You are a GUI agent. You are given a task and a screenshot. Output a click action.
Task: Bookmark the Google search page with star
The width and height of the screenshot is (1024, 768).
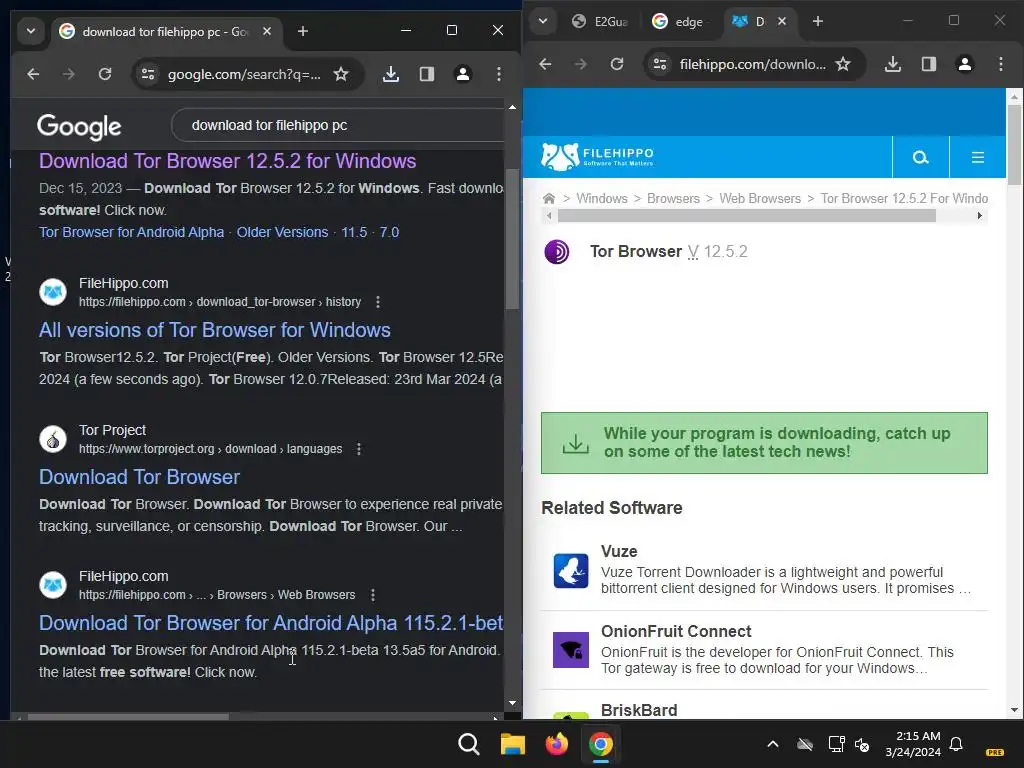(341, 74)
